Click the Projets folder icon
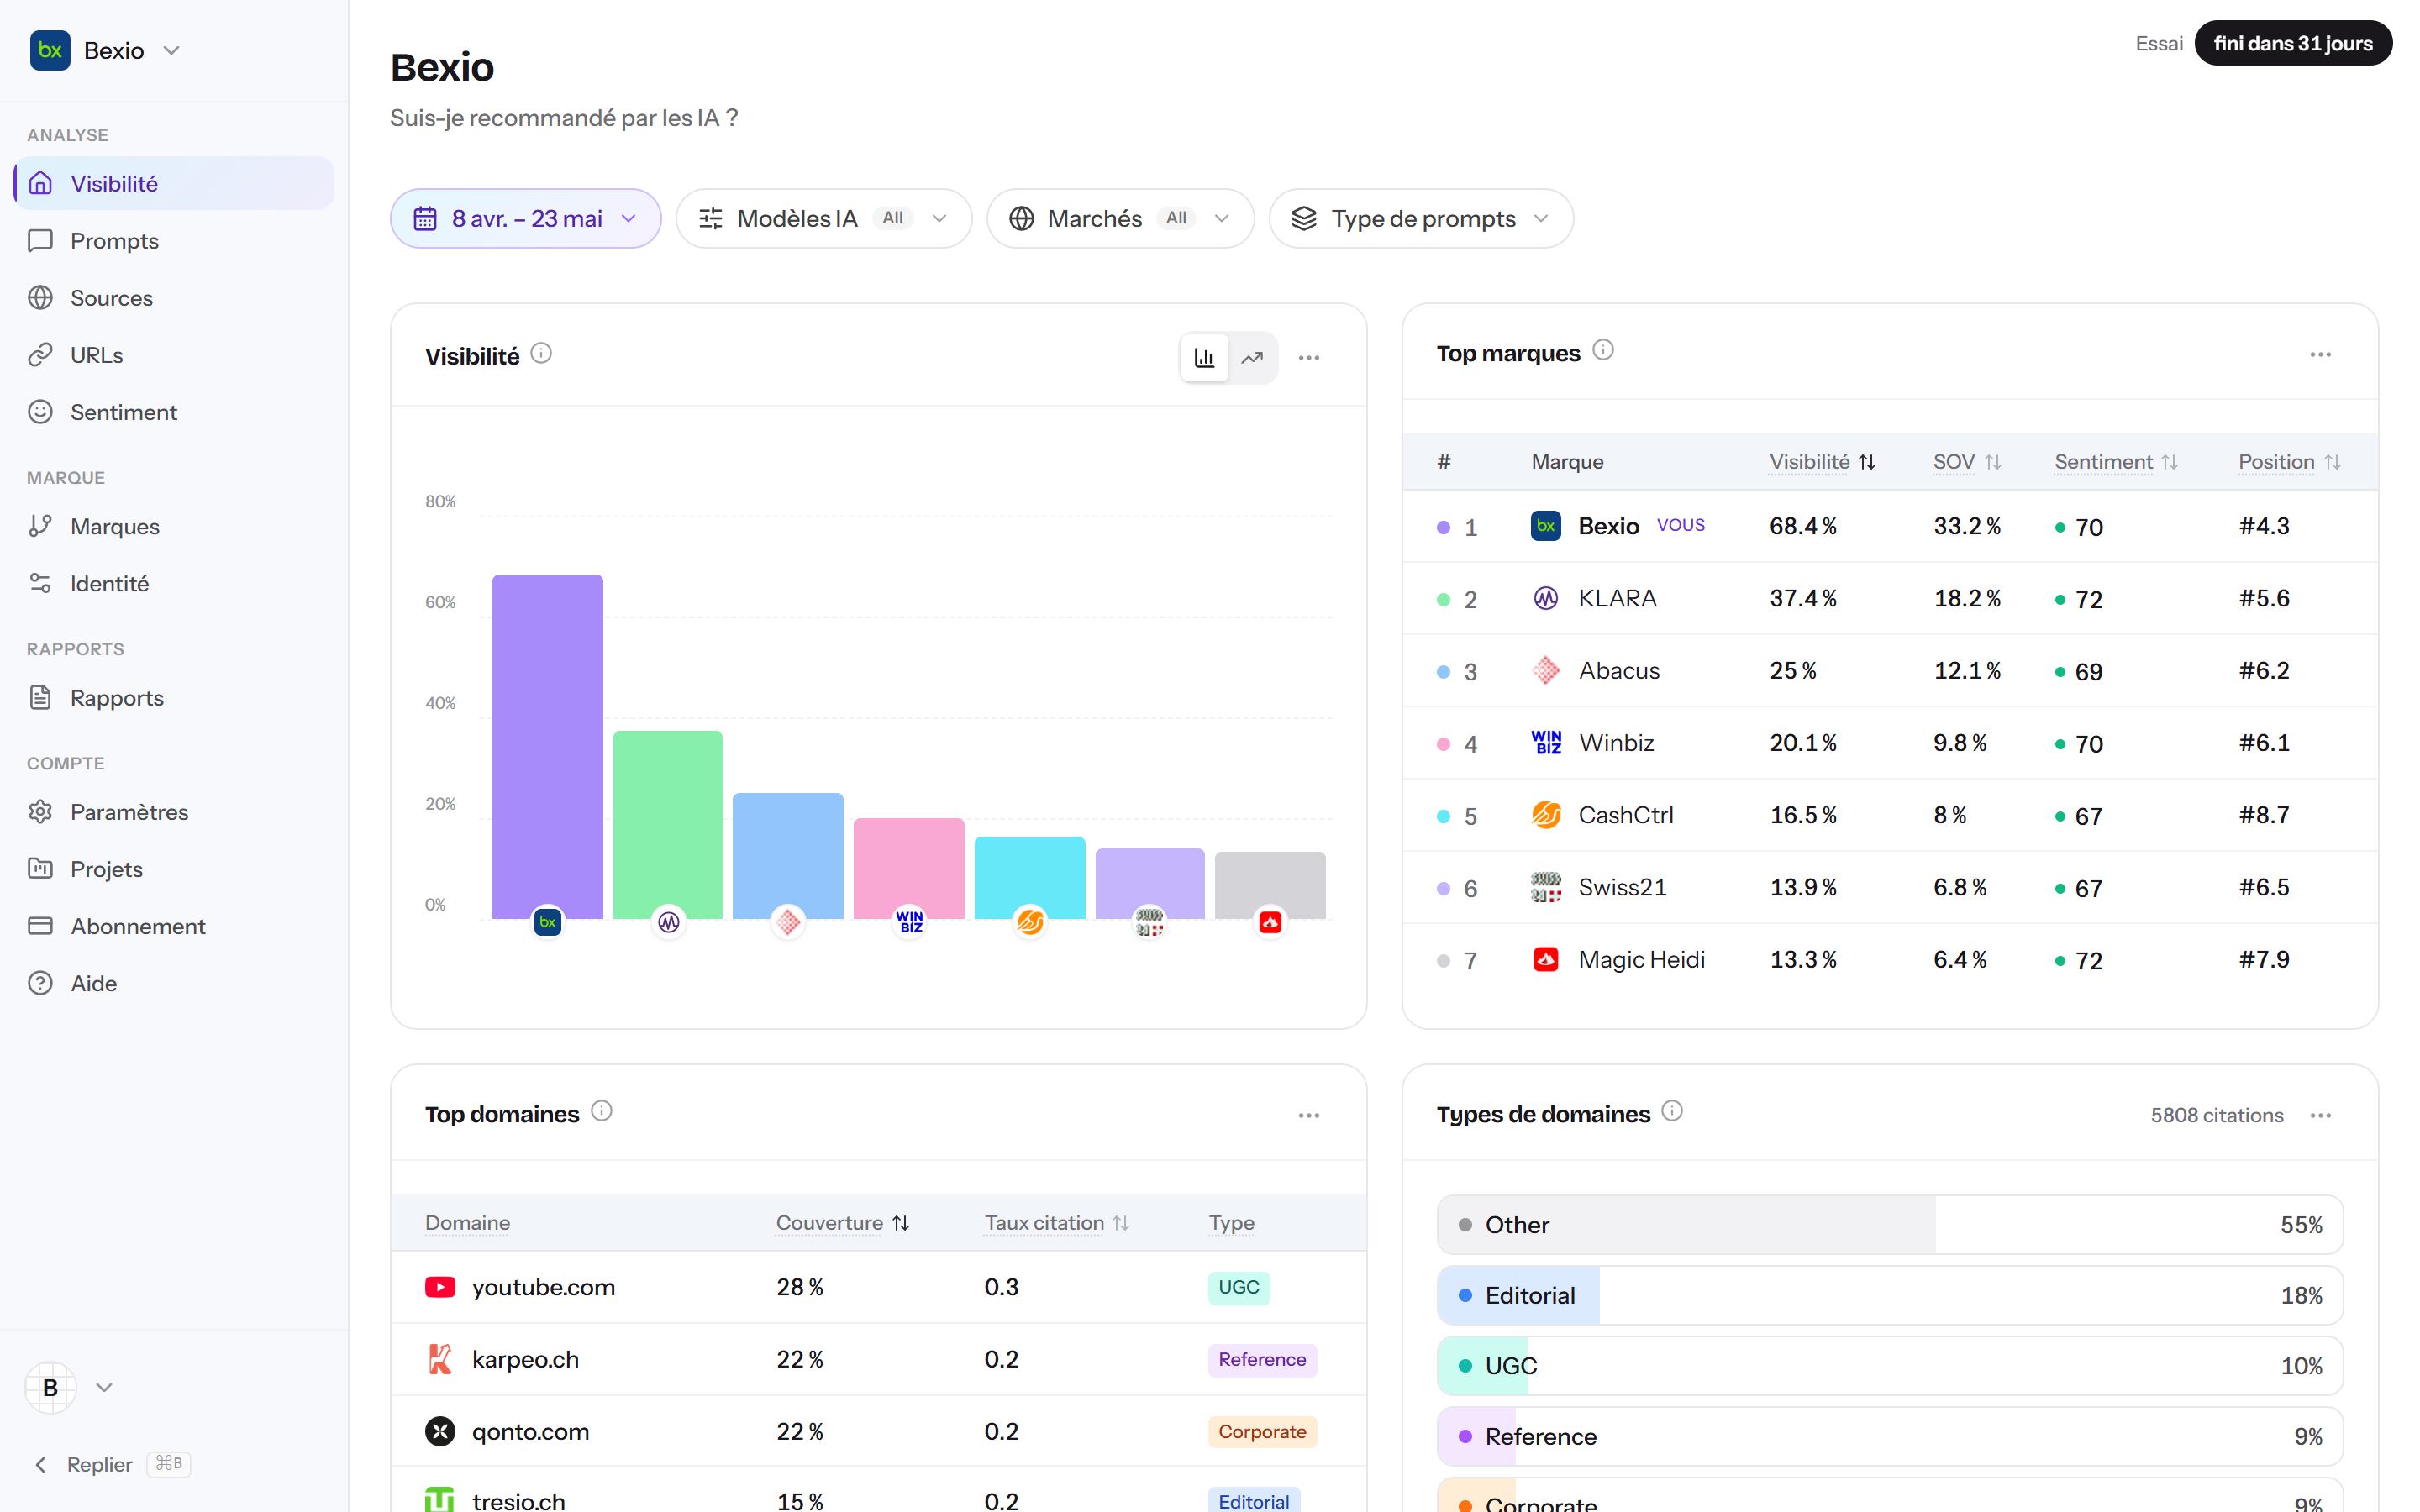The image size is (2420, 1512). [x=40, y=868]
